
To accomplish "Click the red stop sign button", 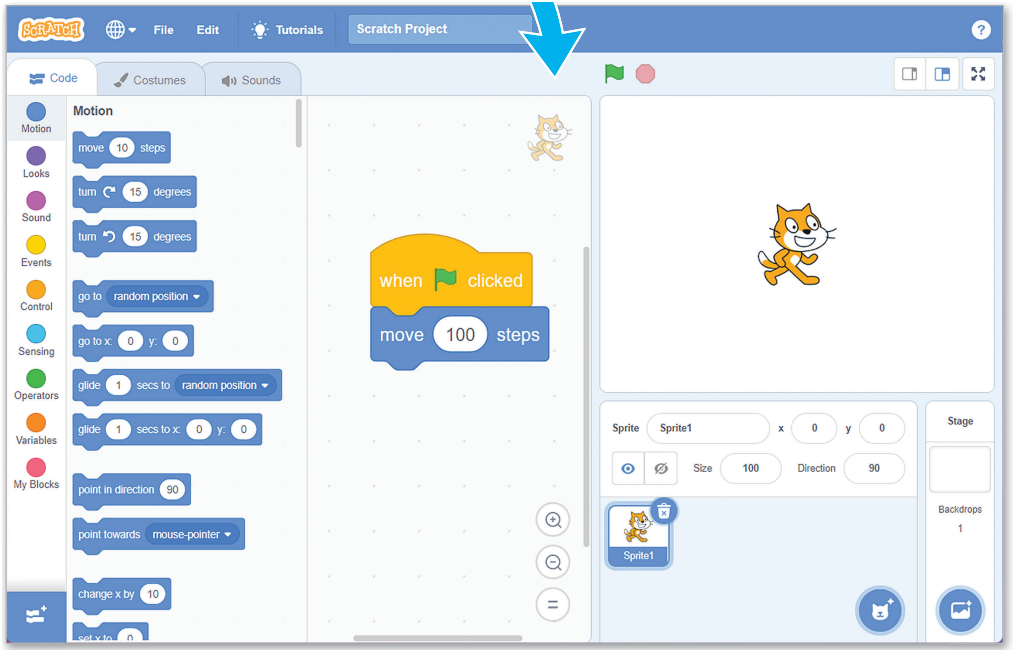I will point(645,74).
